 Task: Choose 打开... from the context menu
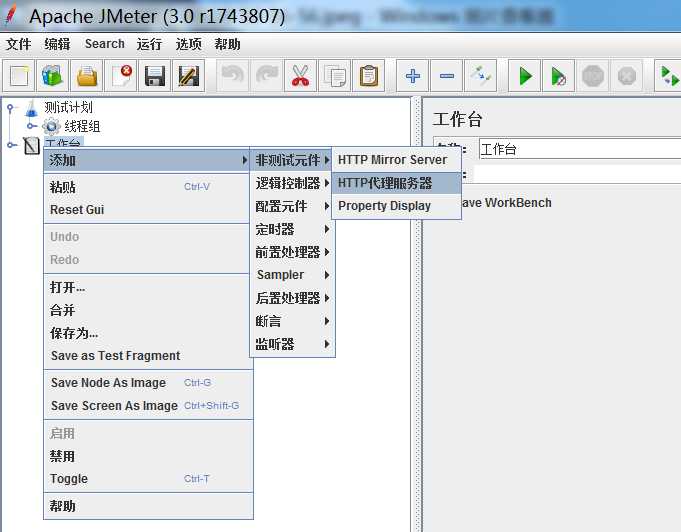tap(147, 287)
